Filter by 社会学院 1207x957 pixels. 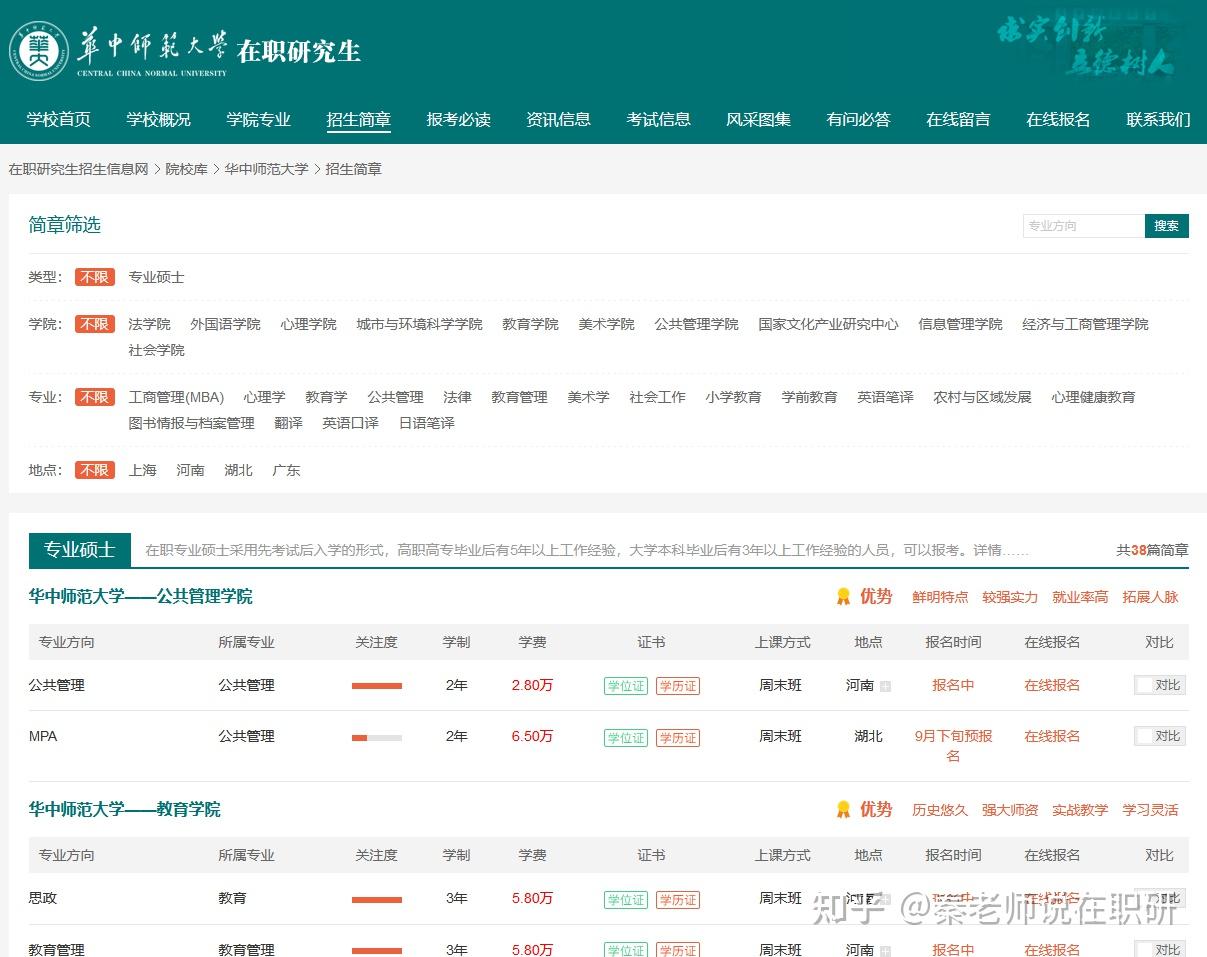(157, 350)
